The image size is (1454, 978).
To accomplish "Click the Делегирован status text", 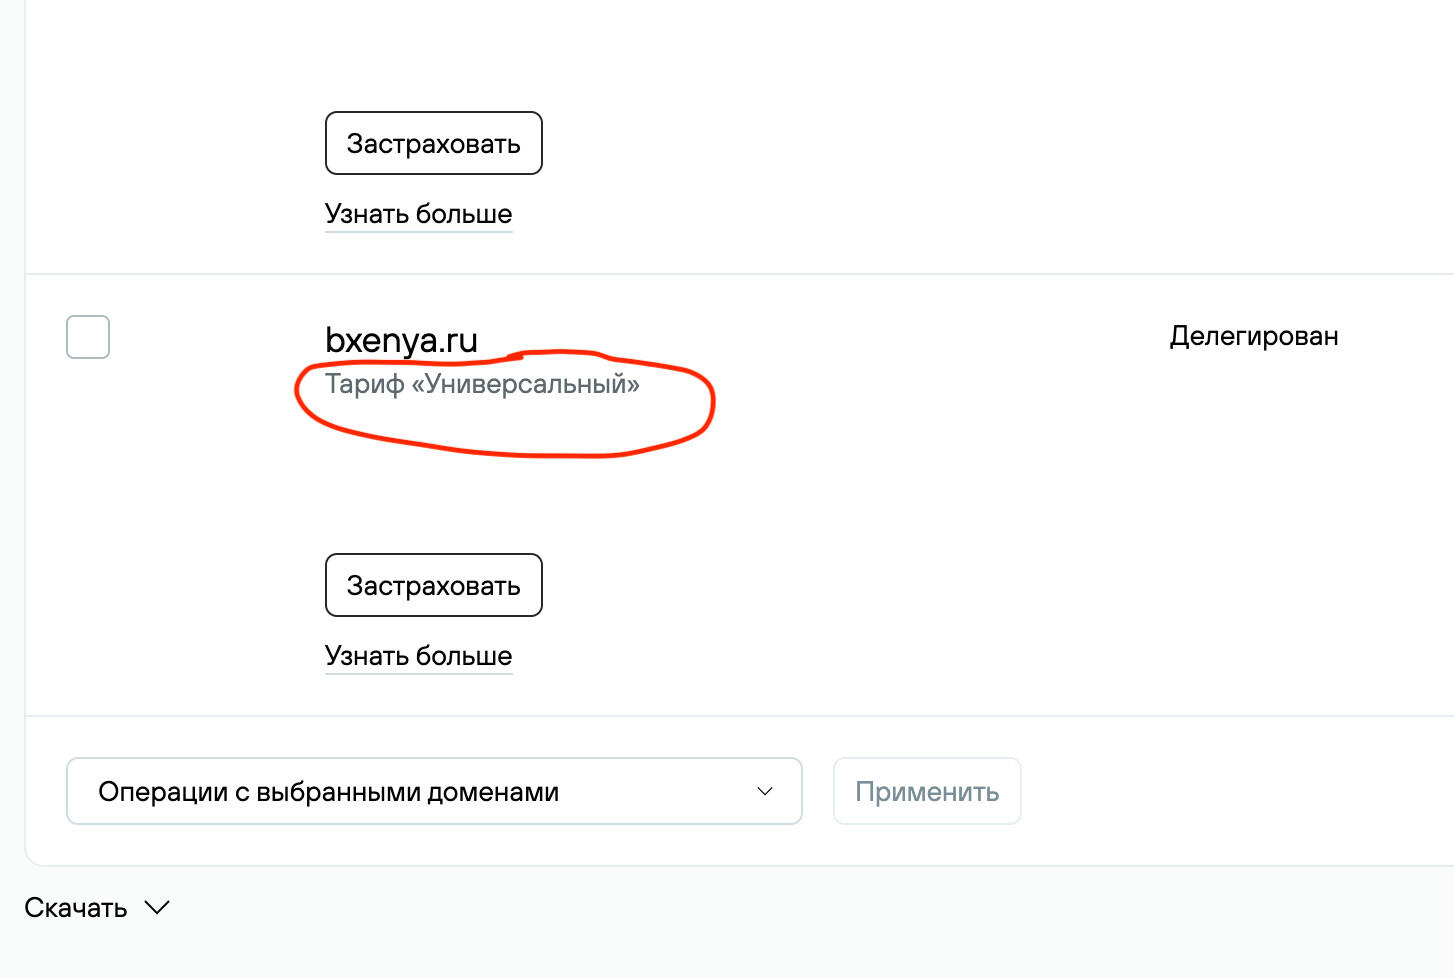I will [x=1253, y=336].
